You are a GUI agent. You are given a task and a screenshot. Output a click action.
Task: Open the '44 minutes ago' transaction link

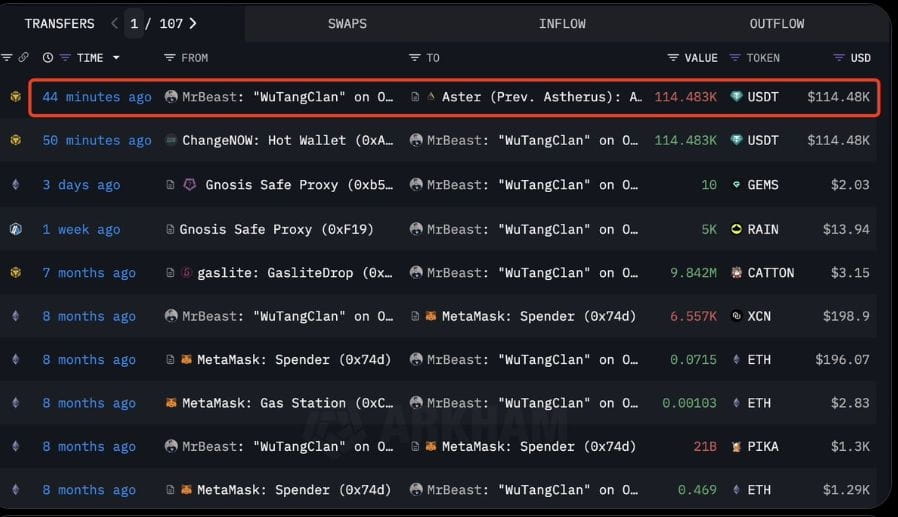[97, 97]
